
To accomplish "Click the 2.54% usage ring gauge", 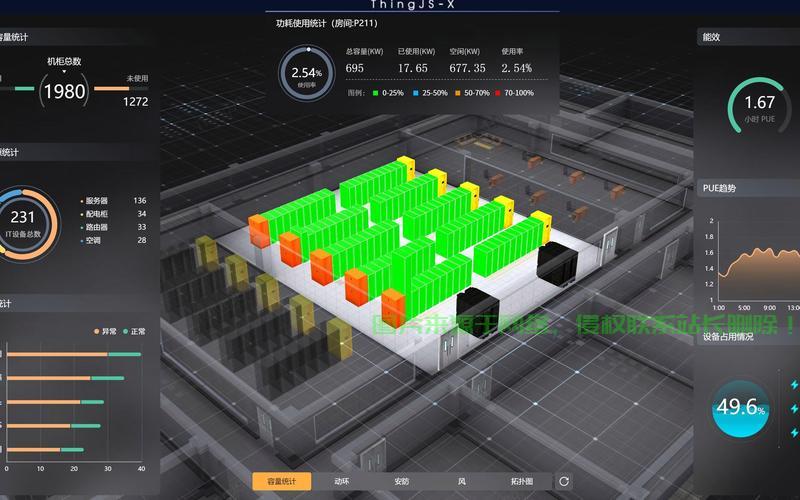I will click(307, 74).
